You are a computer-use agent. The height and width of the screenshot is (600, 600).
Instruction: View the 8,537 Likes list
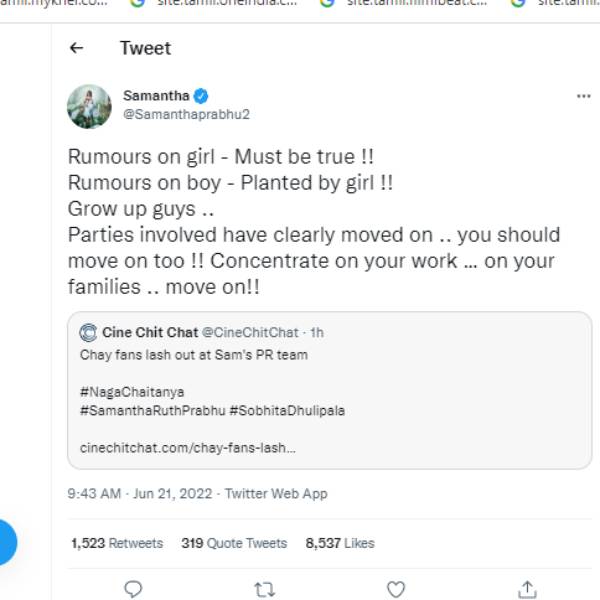[340, 543]
